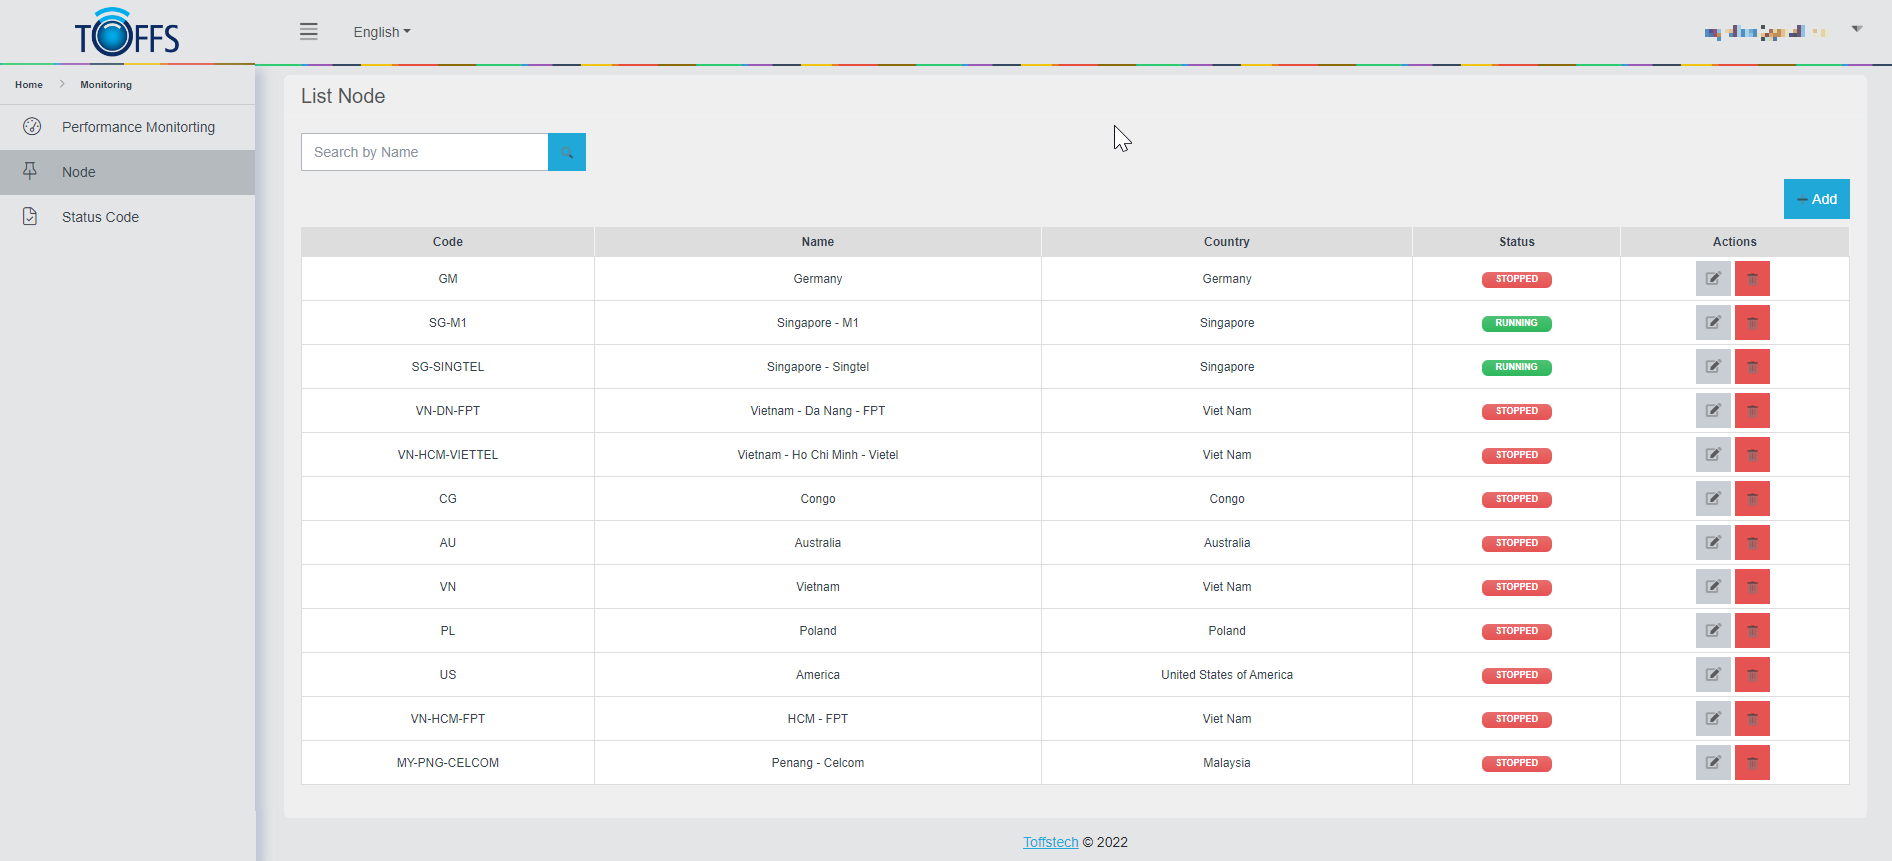This screenshot has height=861, width=1892.
Task: Click the TOFFS logo
Action: [127, 34]
